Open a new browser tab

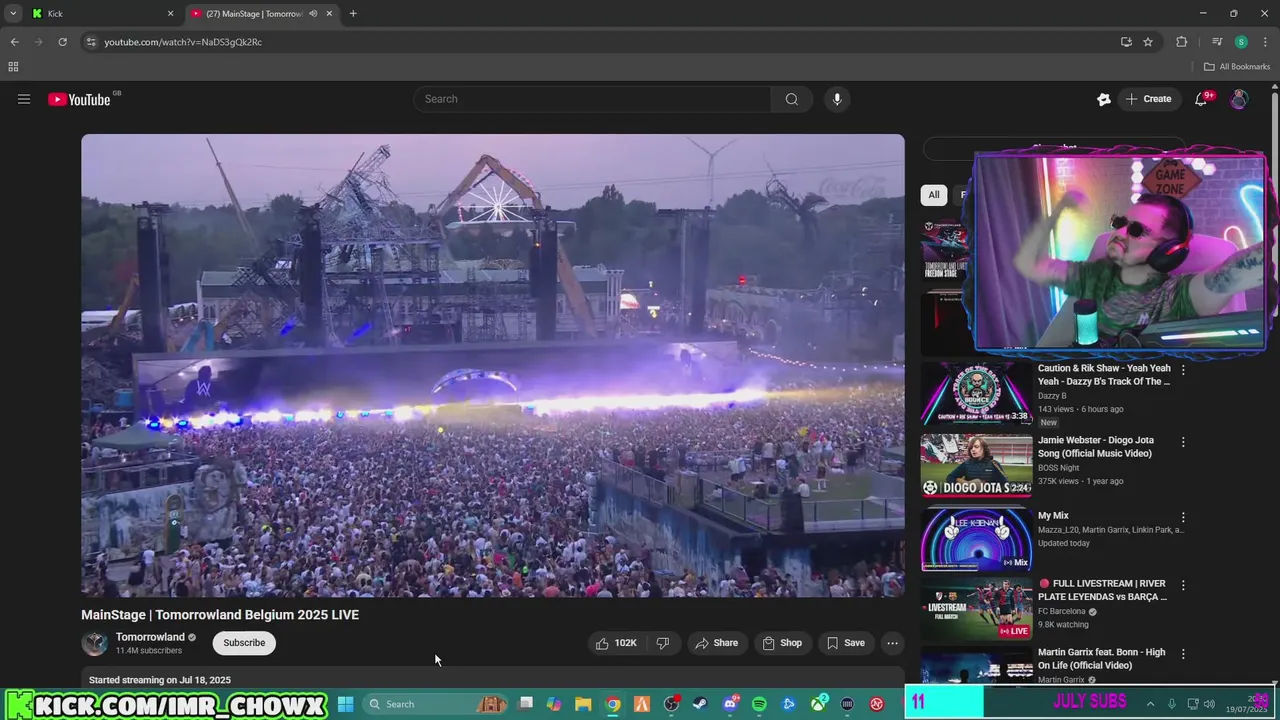click(353, 14)
